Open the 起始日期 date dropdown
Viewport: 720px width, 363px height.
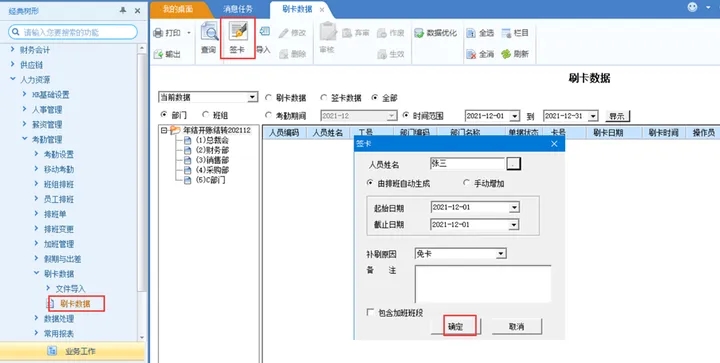(x=514, y=207)
